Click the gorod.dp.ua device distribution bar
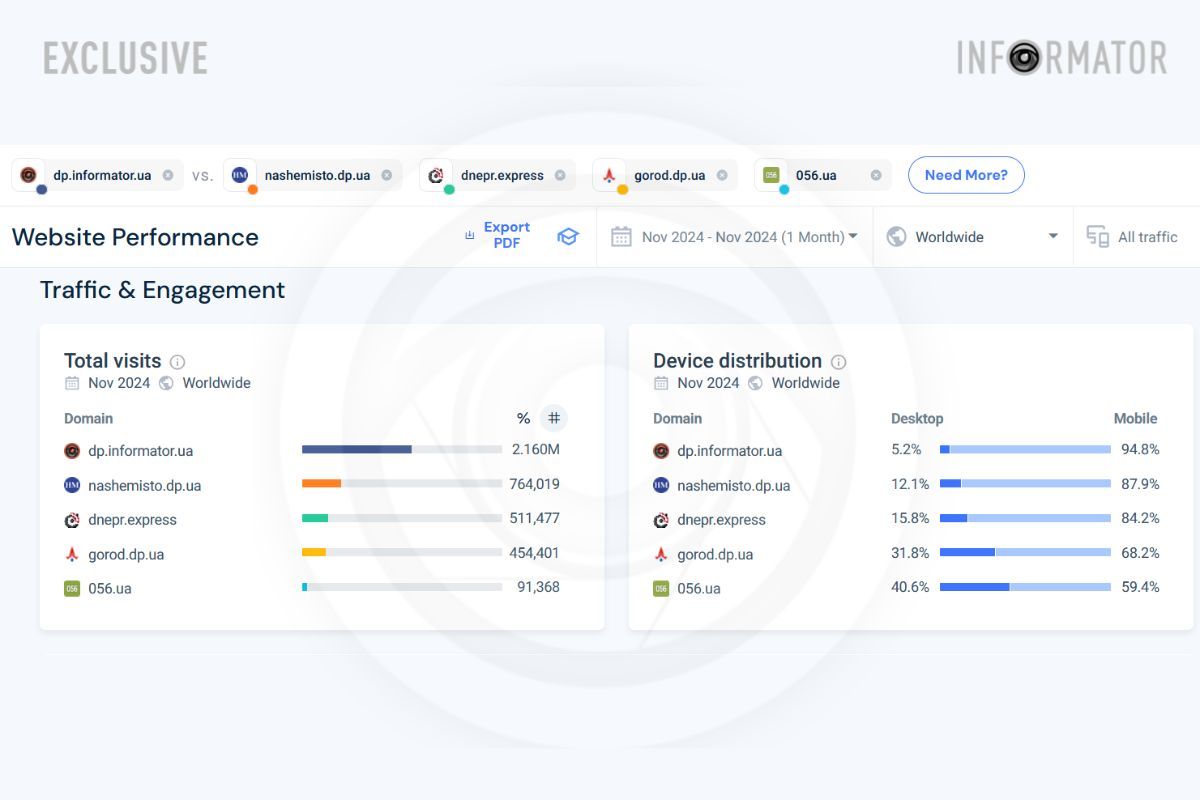Image resolution: width=1200 pixels, height=800 pixels. pos(1025,552)
